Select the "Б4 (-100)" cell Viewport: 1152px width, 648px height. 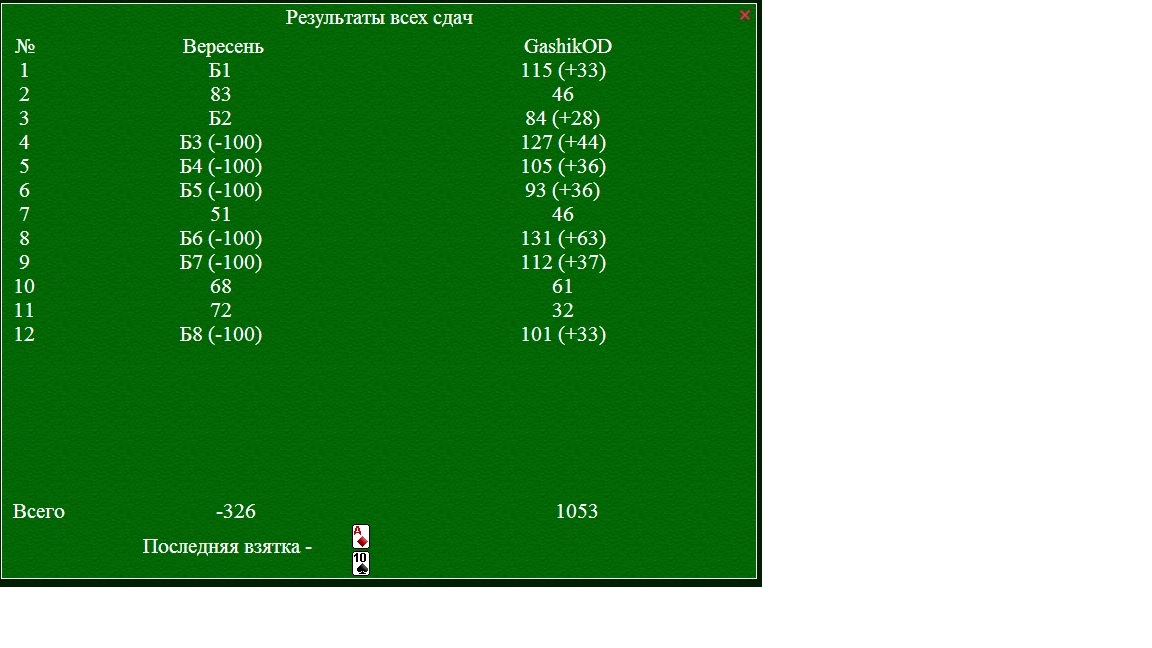coord(220,167)
